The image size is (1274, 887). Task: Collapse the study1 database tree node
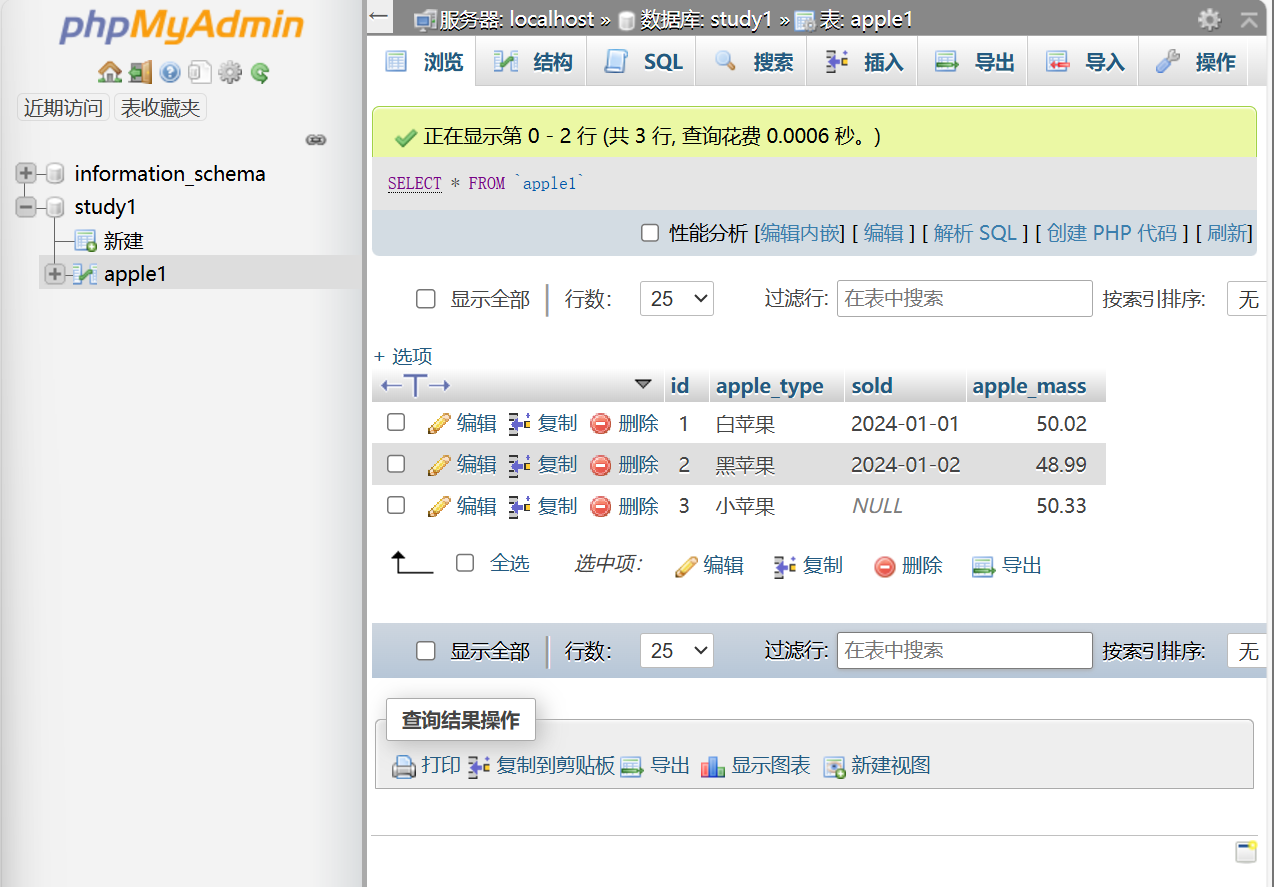(26, 207)
